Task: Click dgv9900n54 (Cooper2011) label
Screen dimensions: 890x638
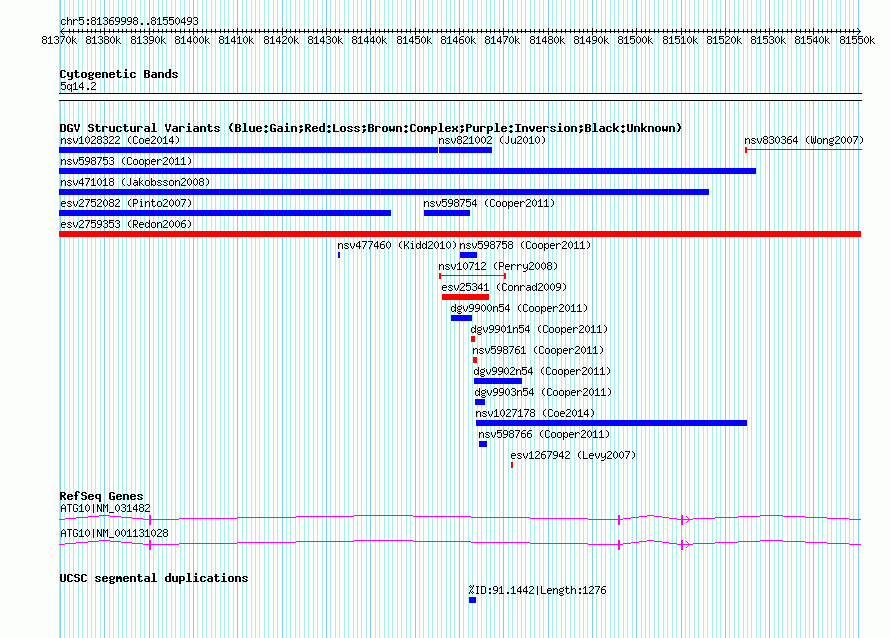Action: 519,308
